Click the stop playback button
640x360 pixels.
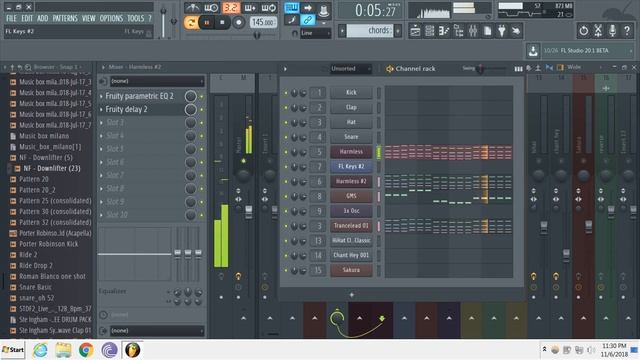(222, 22)
